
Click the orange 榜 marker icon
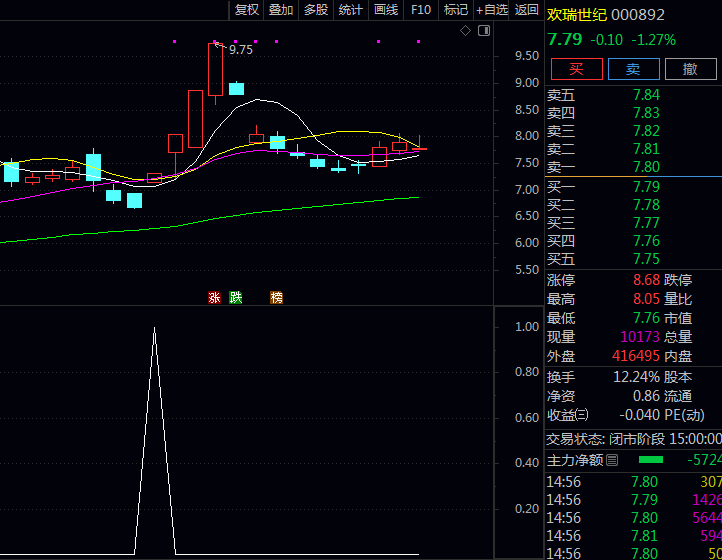click(276, 297)
